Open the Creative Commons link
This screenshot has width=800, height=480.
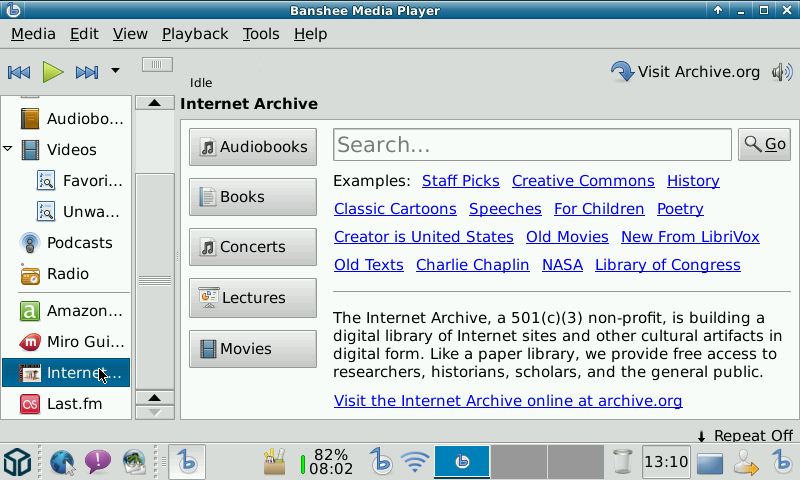pos(583,181)
